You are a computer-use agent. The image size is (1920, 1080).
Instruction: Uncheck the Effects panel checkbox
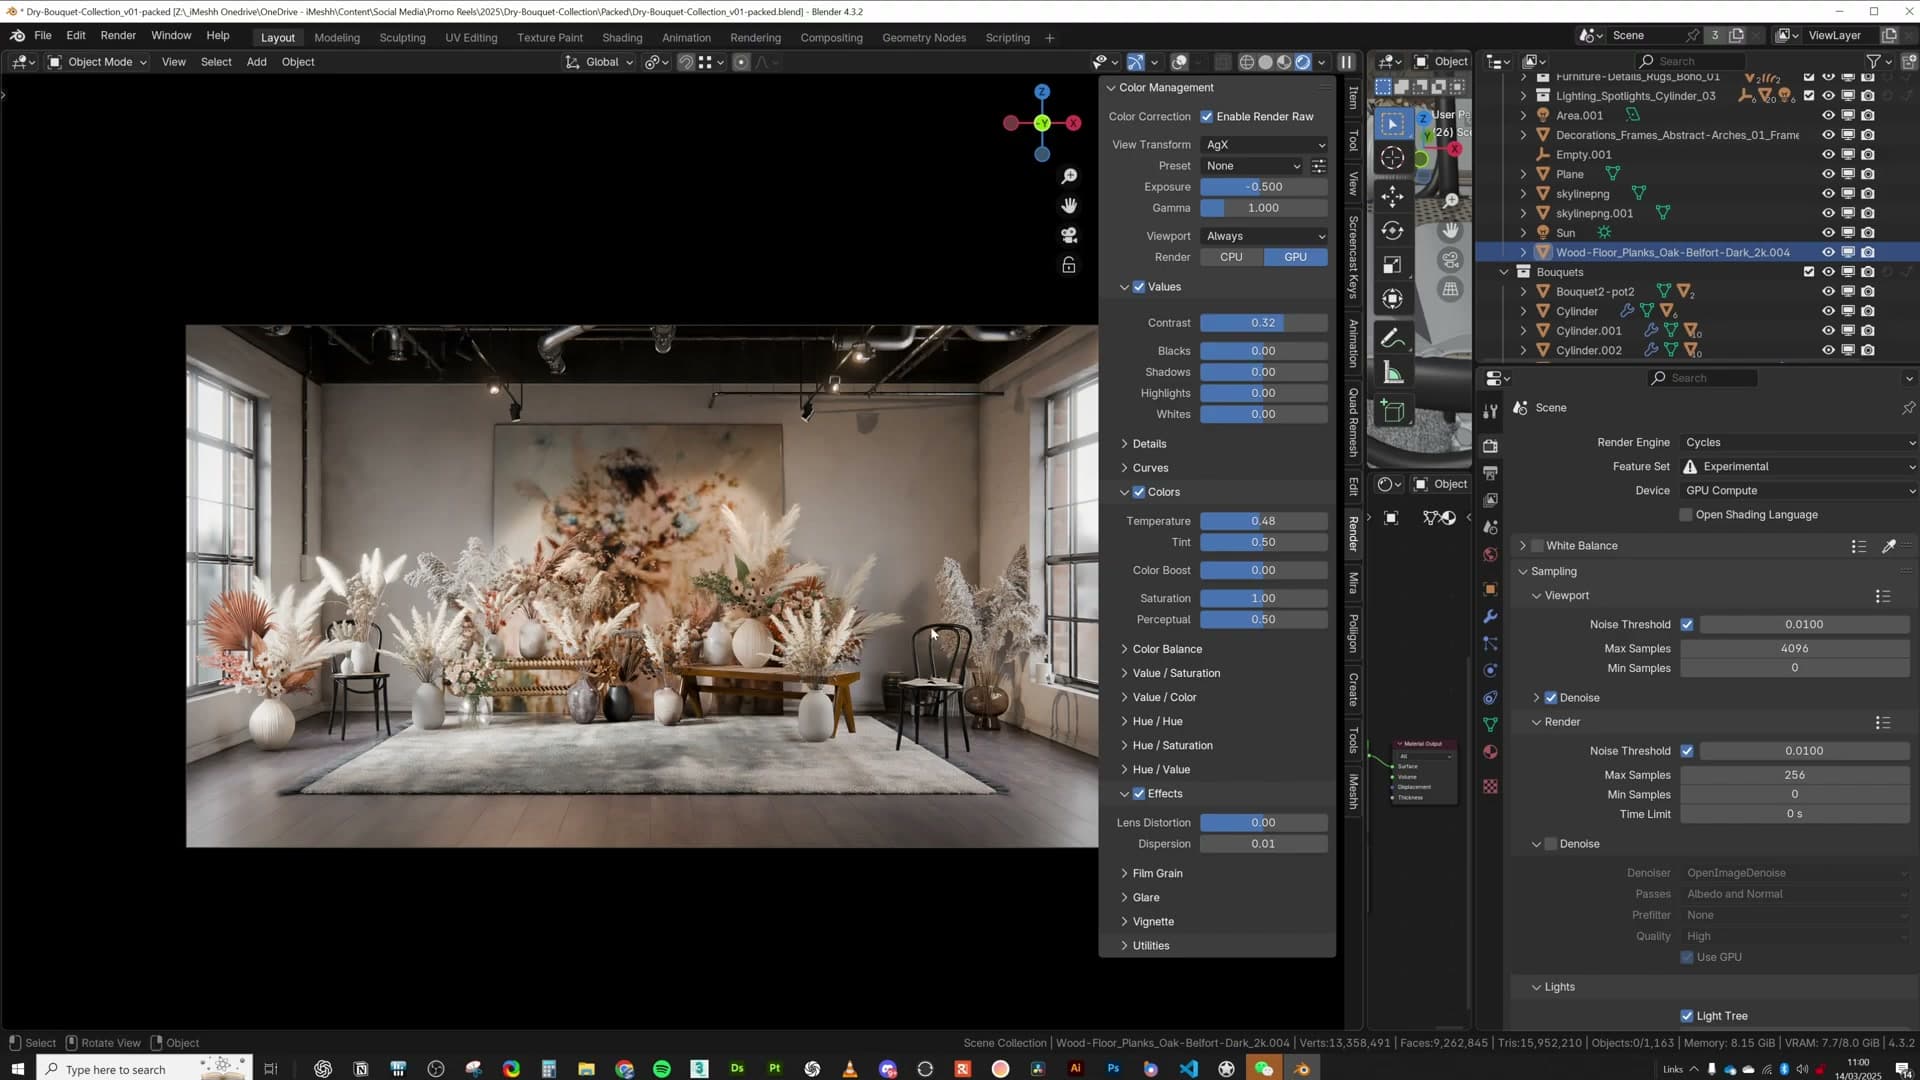1139,794
